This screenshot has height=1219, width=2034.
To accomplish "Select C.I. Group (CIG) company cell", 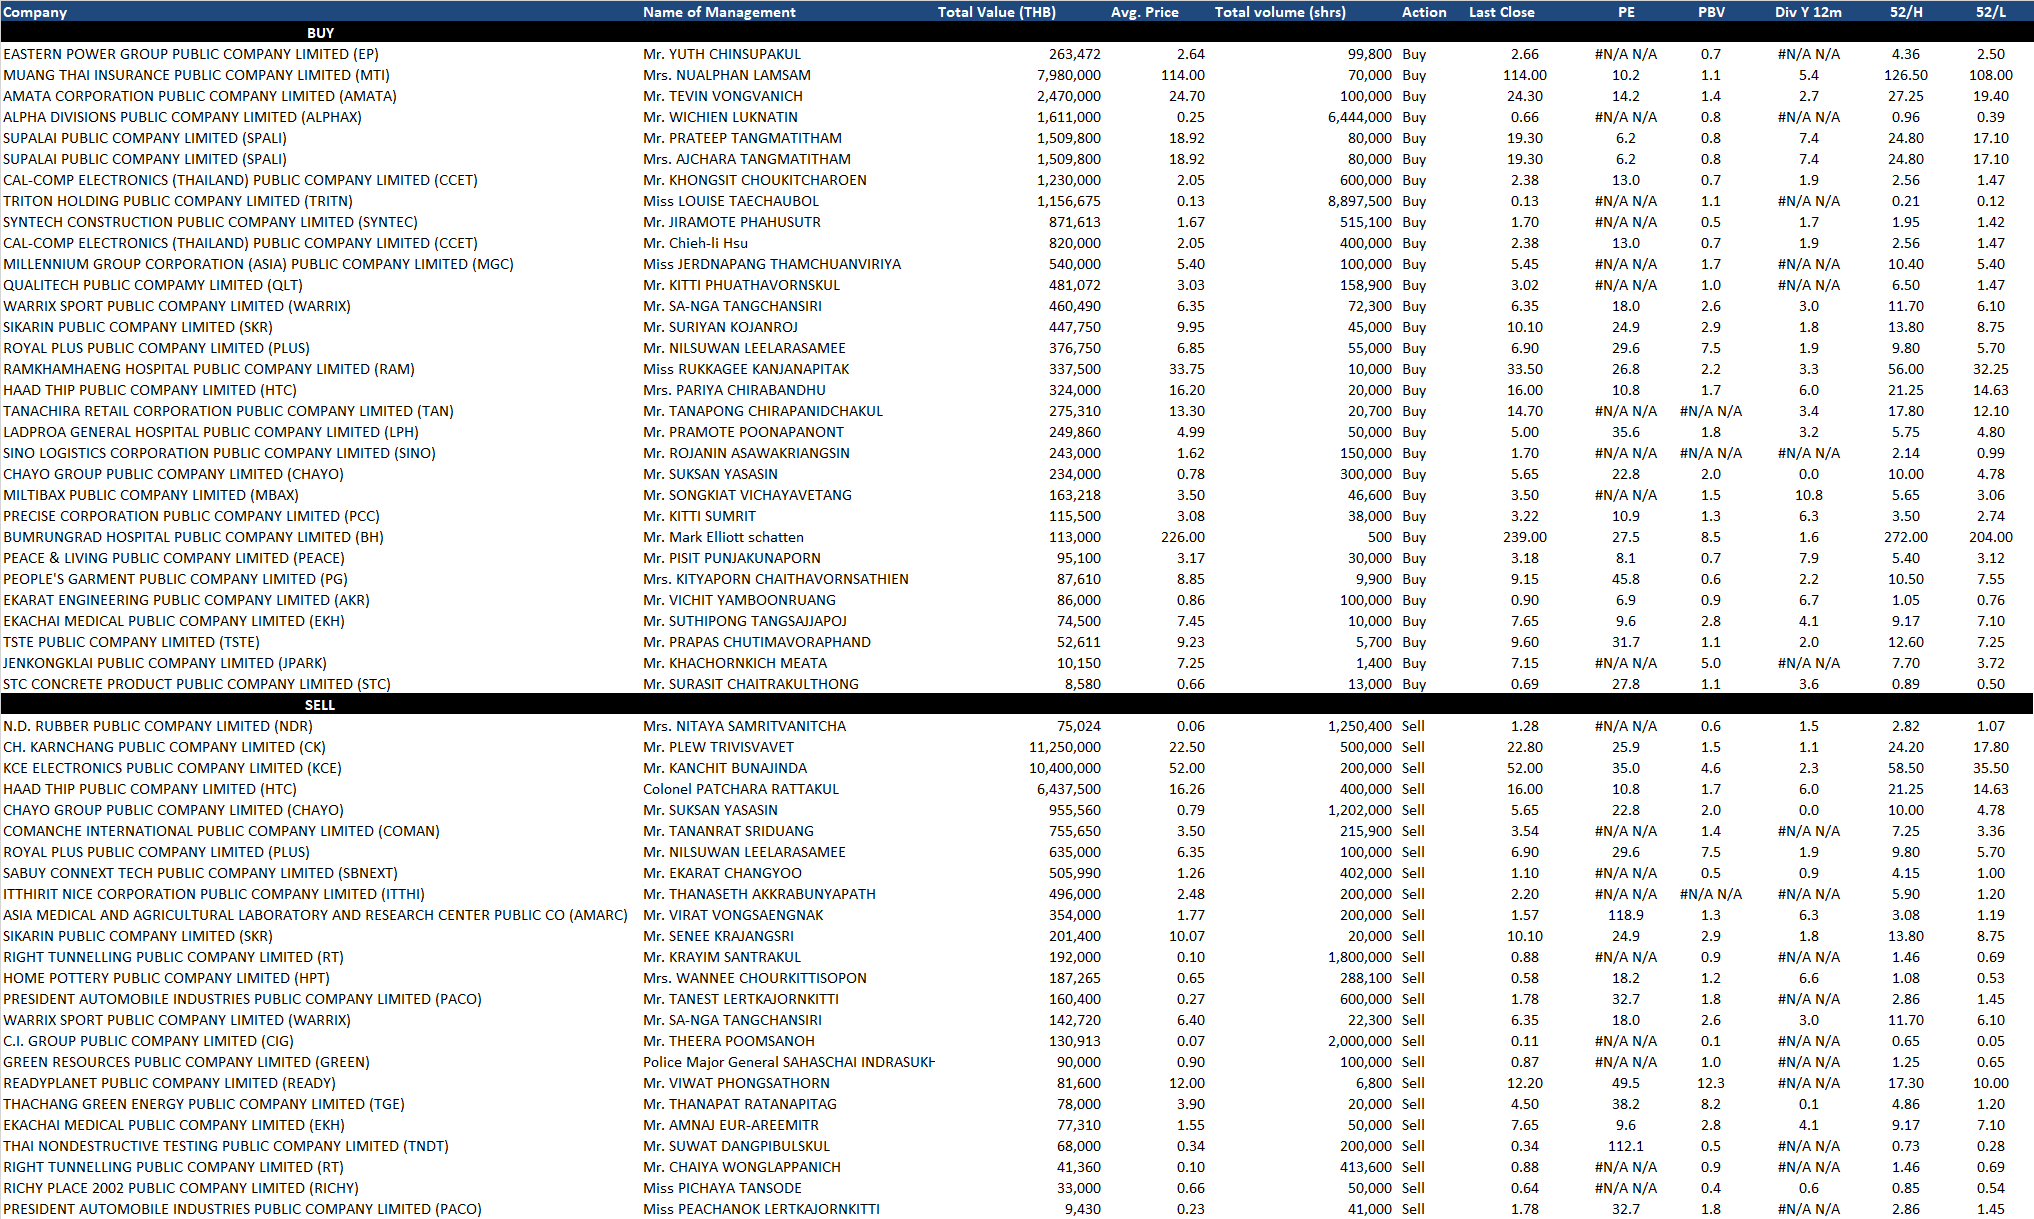I will pyautogui.click(x=148, y=1041).
